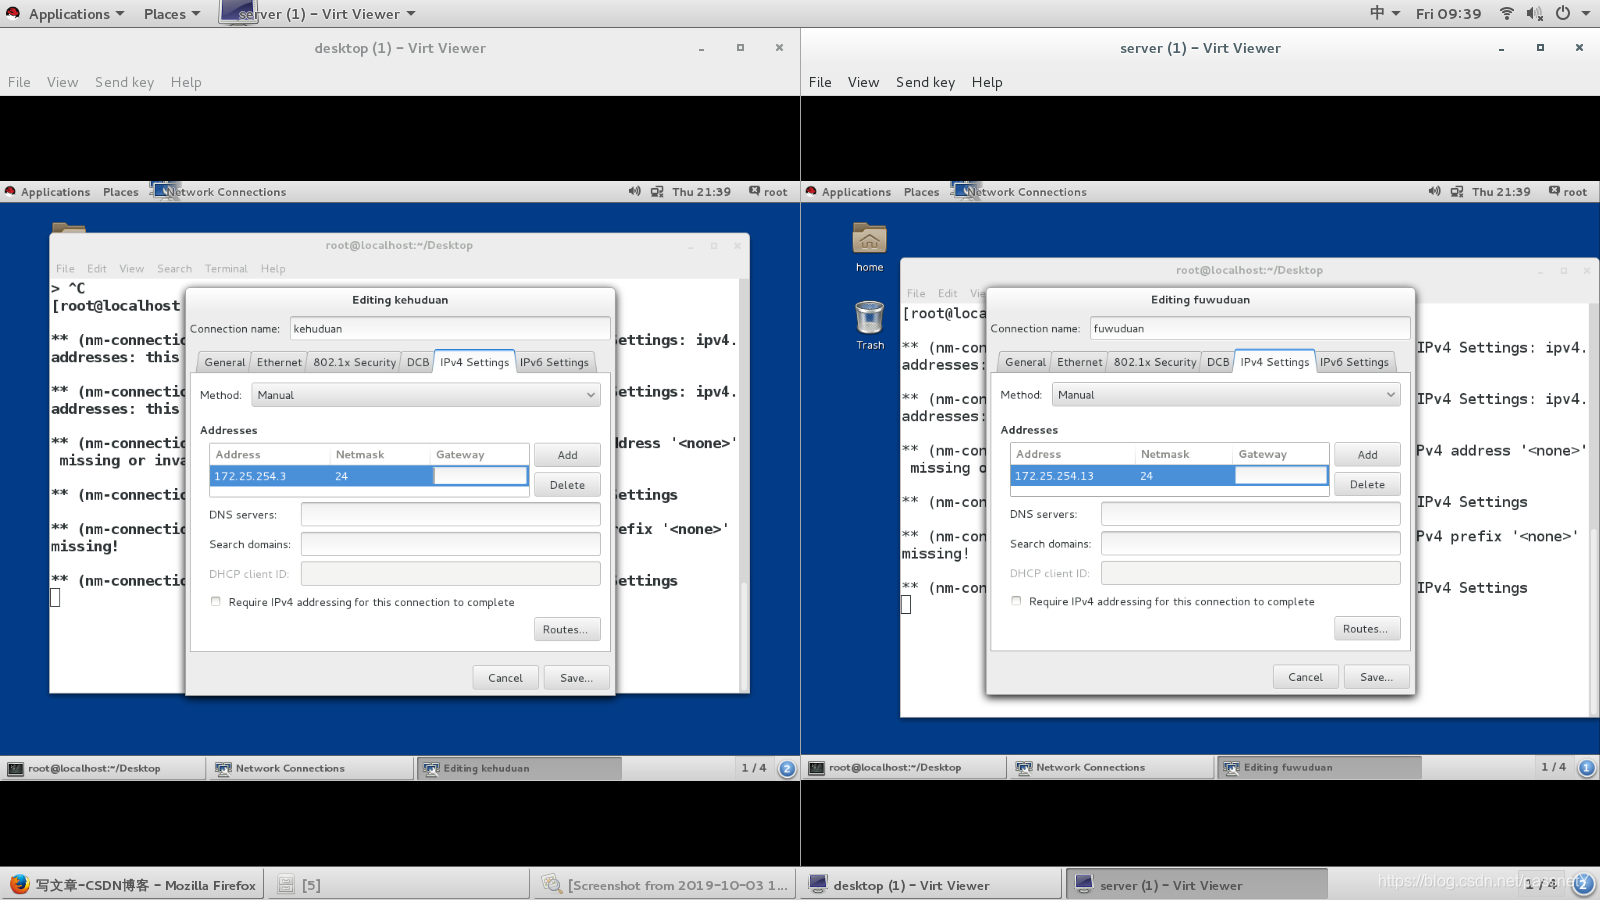Click workspace switcher icon in server guest
The image size is (1600, 900).
click(x=1586, y=768)
